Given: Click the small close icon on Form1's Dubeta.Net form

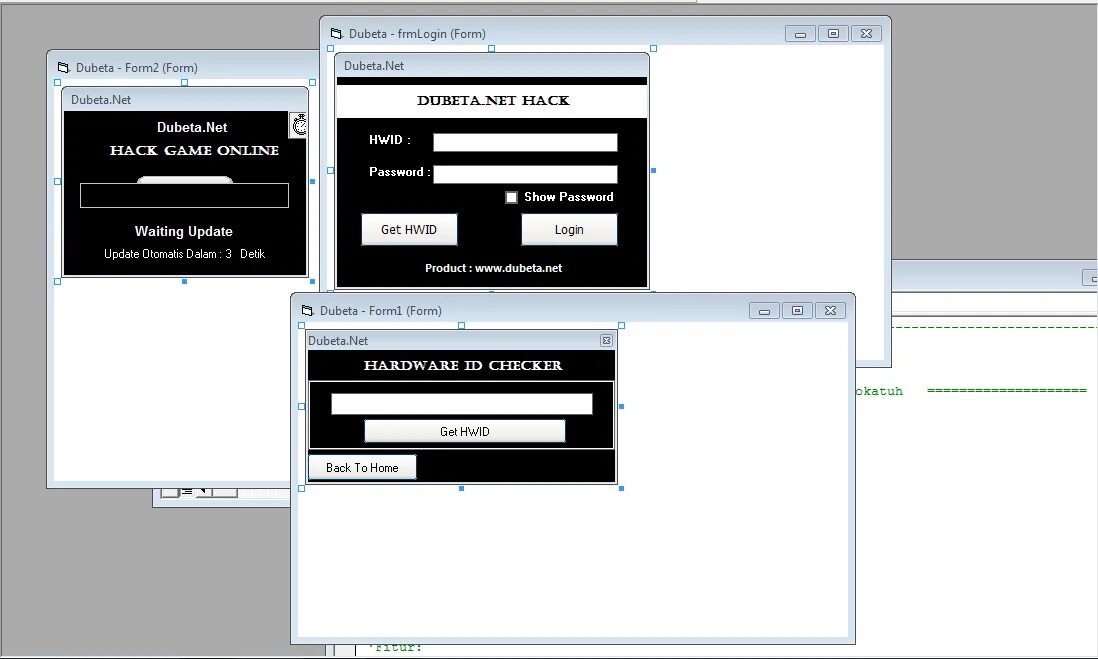Looking at the screenshot, I should click(606, 340).
